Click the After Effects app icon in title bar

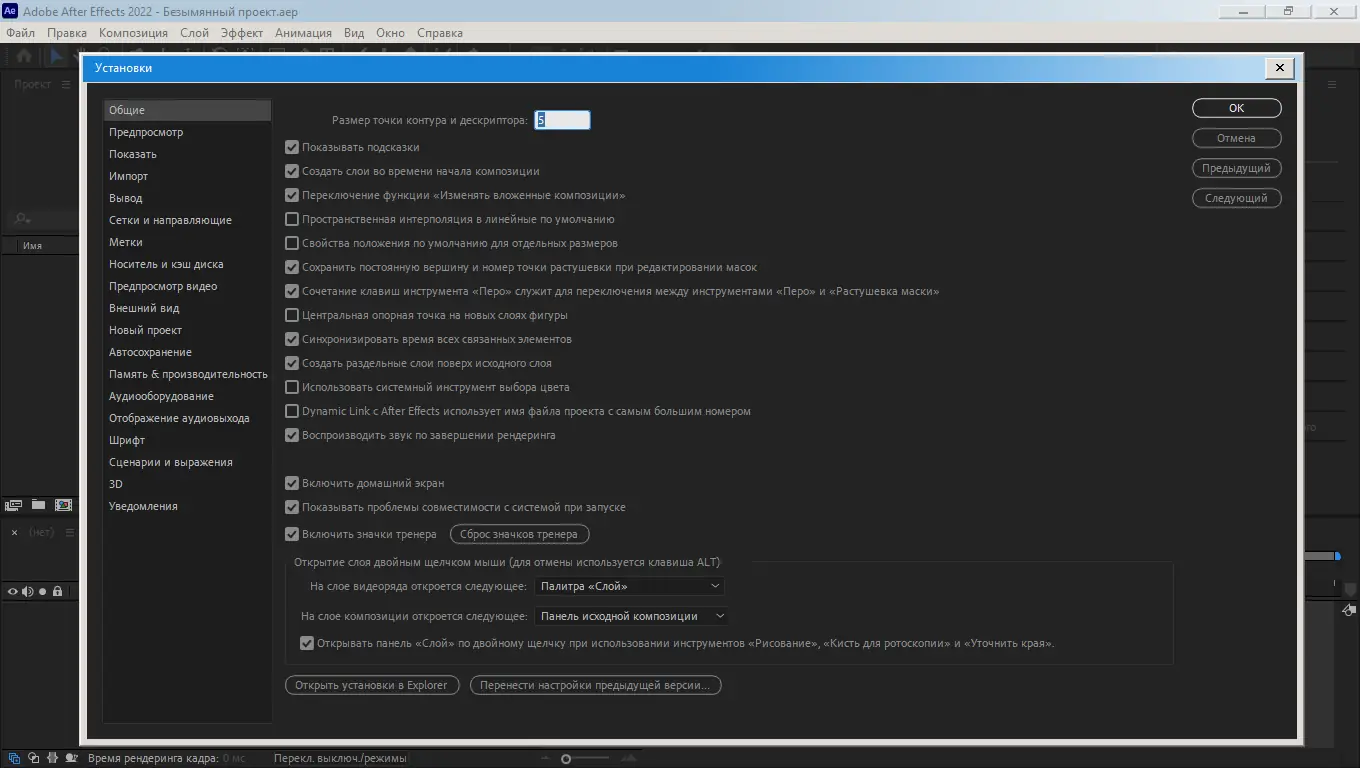pos(10,10)
